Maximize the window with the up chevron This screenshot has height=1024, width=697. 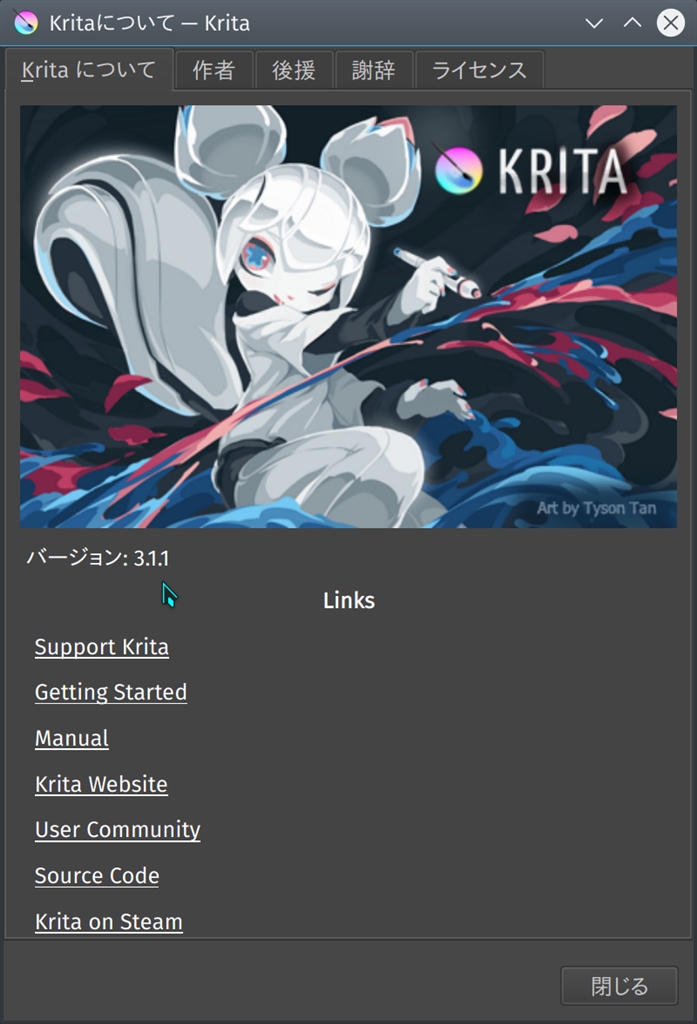click(x=632, y=23)
